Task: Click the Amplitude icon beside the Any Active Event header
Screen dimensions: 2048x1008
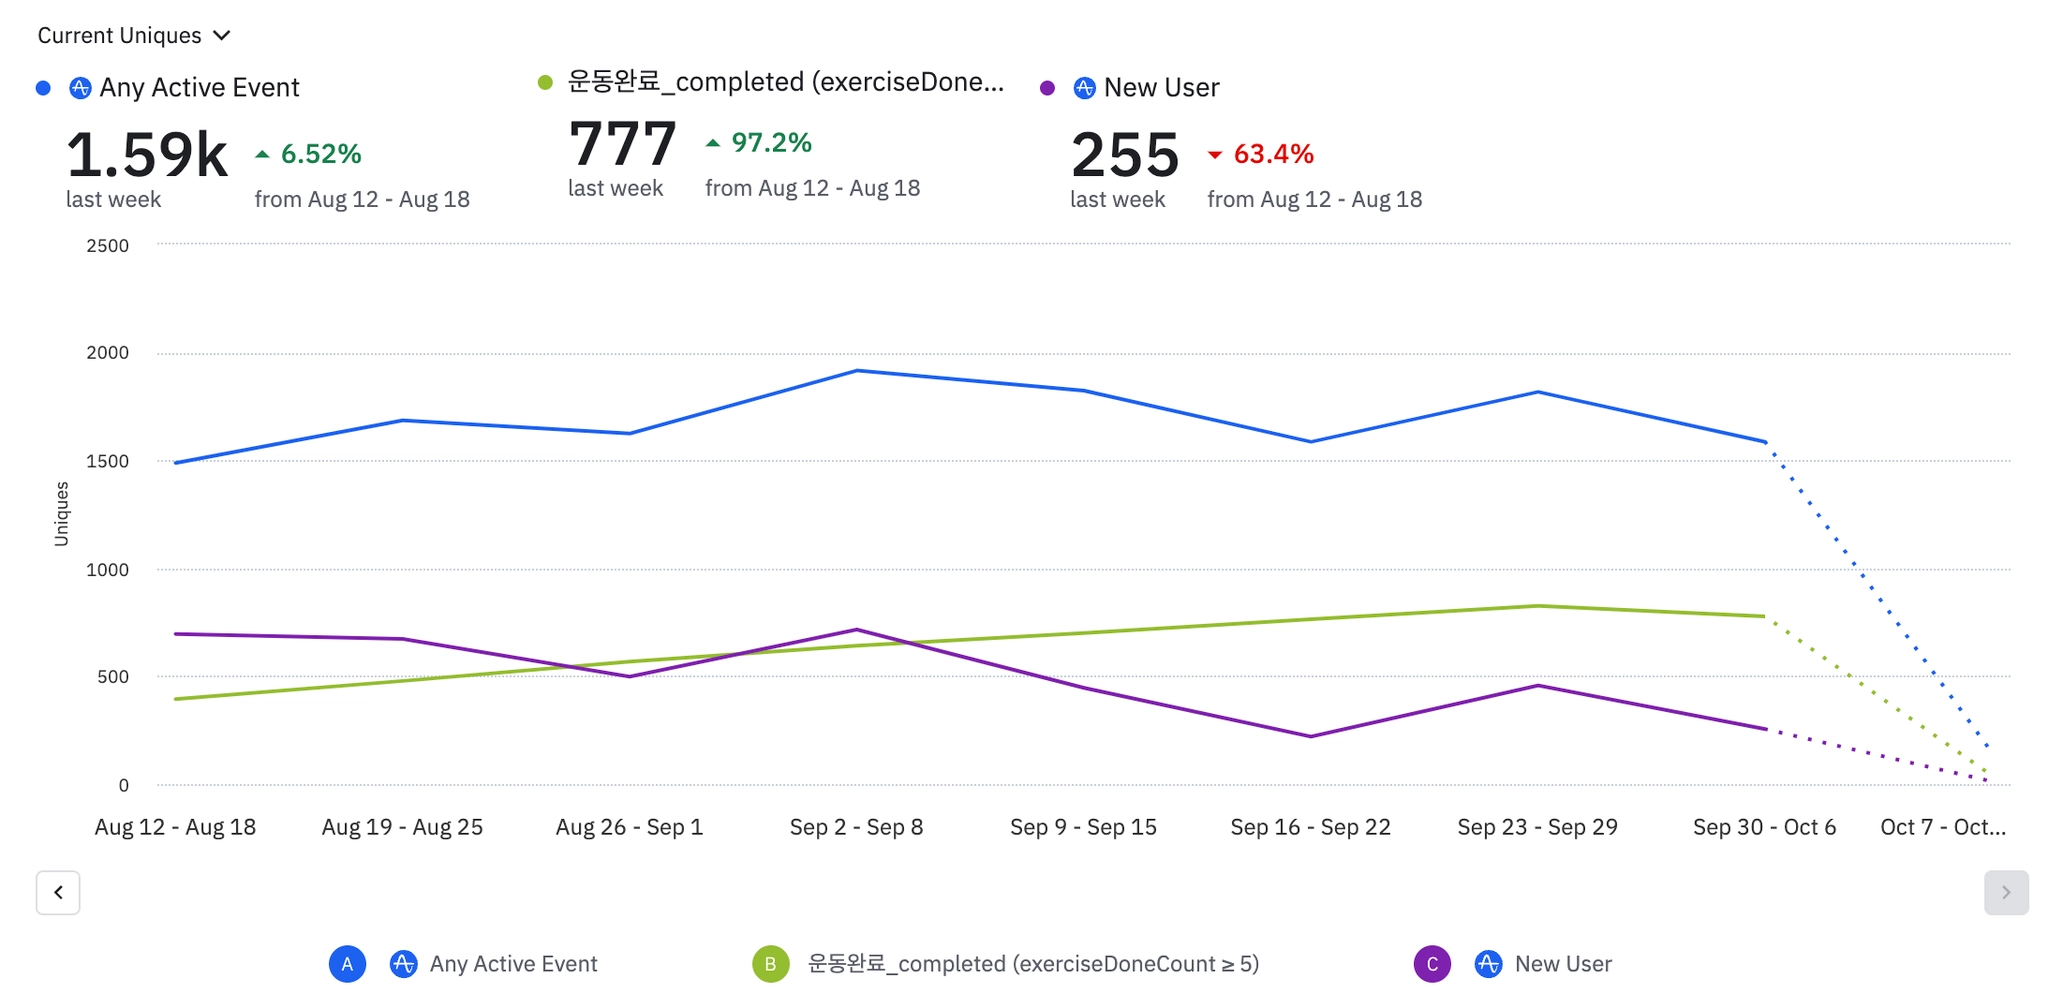Action: coord(80,88)
